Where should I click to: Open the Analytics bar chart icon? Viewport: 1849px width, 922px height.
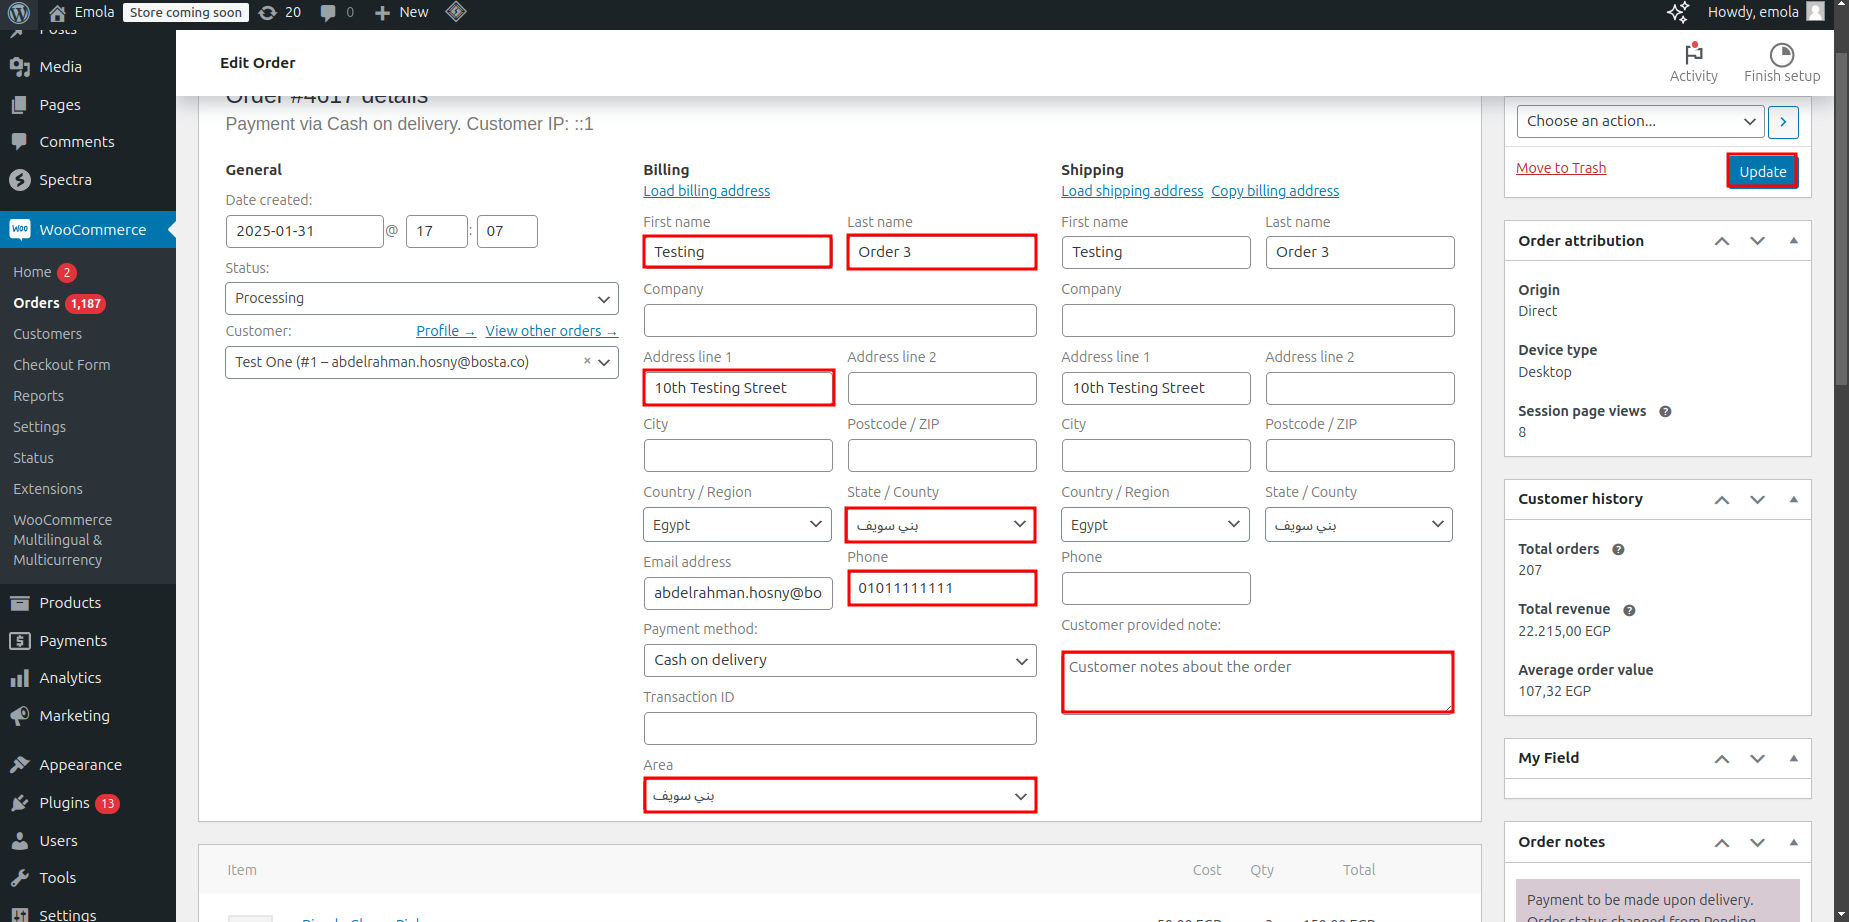coord(19,678)
